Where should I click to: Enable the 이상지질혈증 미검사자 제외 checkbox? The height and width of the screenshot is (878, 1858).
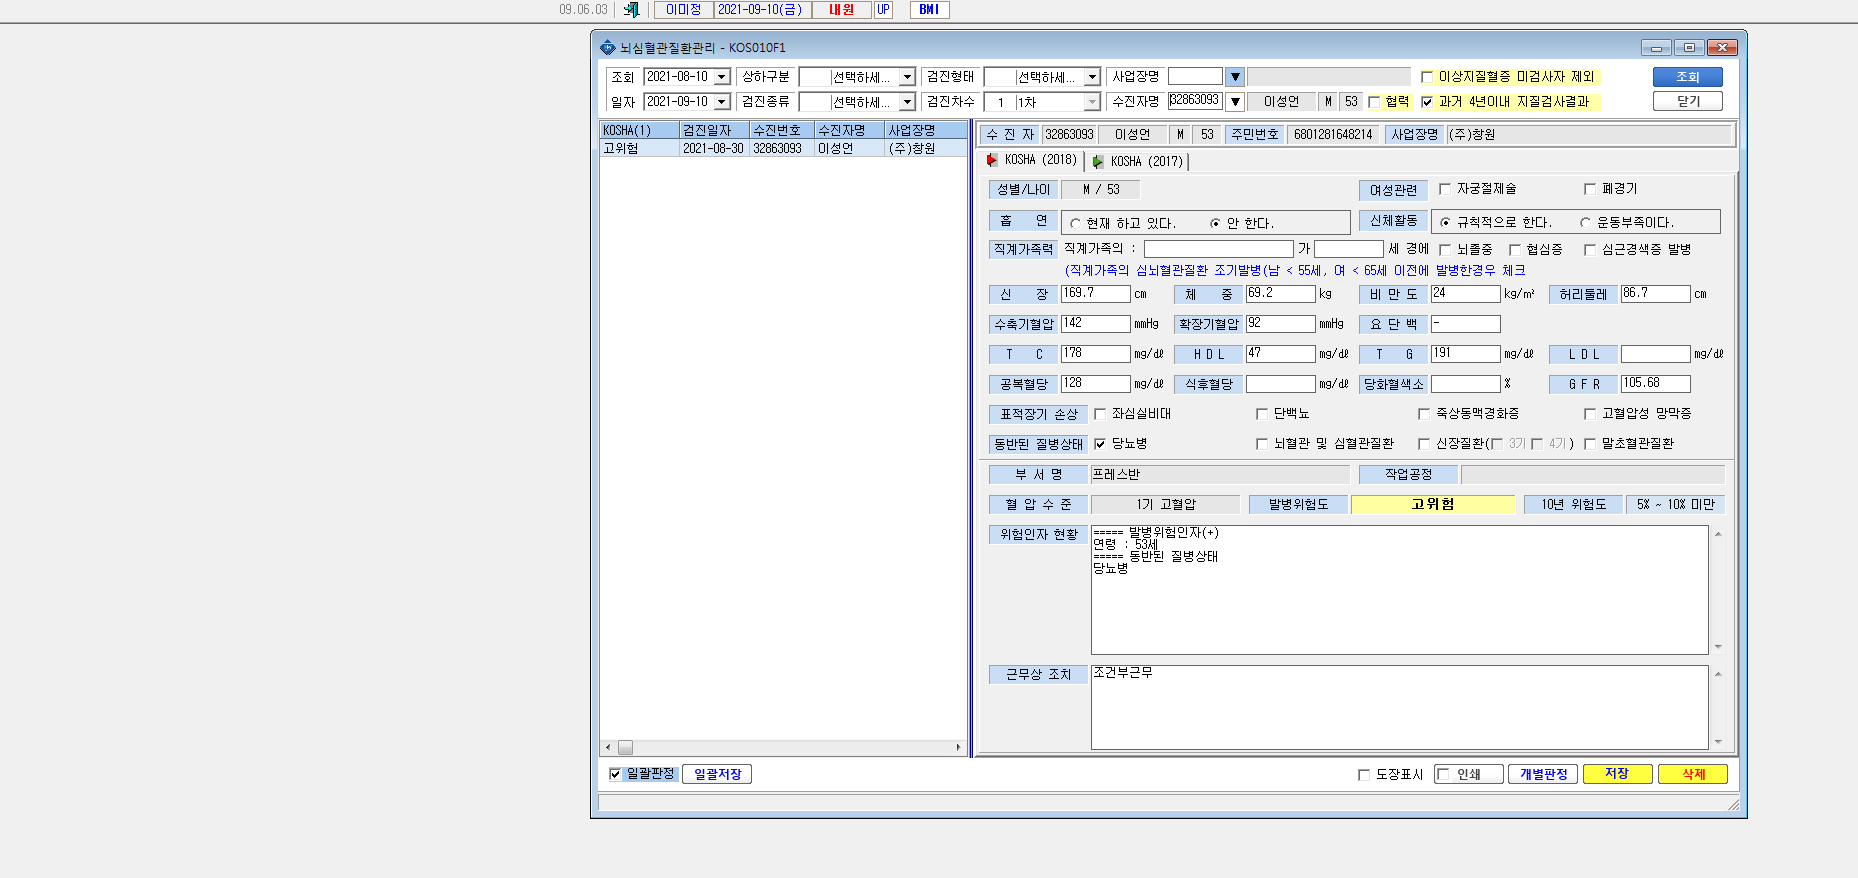(x=1427, y=77)
